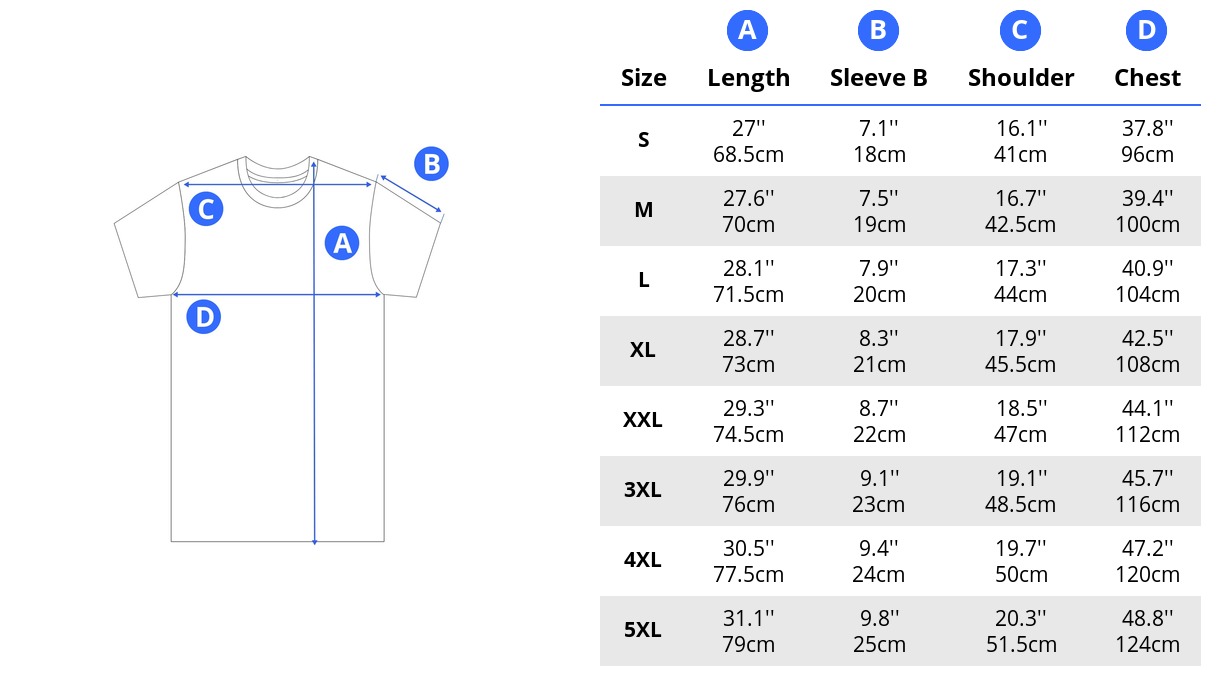Screen dimensions: 1221x700
Task: Select the D marker on the shirt chest
Action: [204, 317]
